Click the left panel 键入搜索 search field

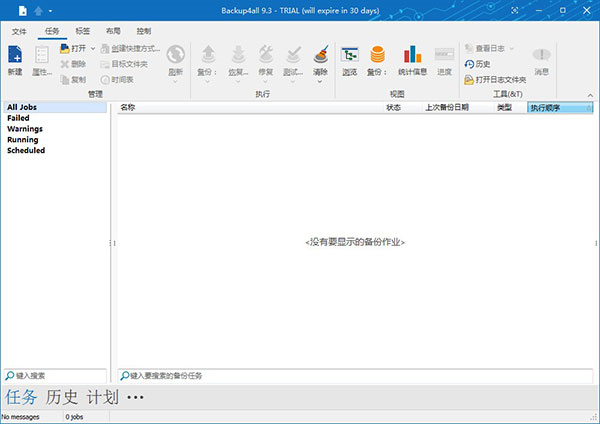click(55, 376)
